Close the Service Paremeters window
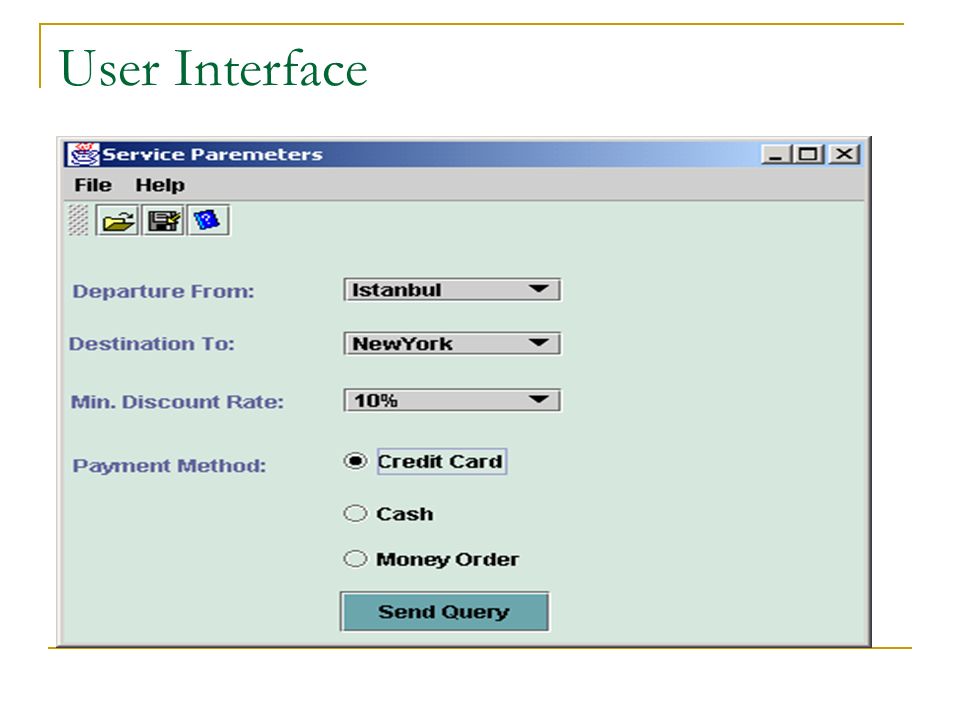960x720 pixels. (844, 154)
